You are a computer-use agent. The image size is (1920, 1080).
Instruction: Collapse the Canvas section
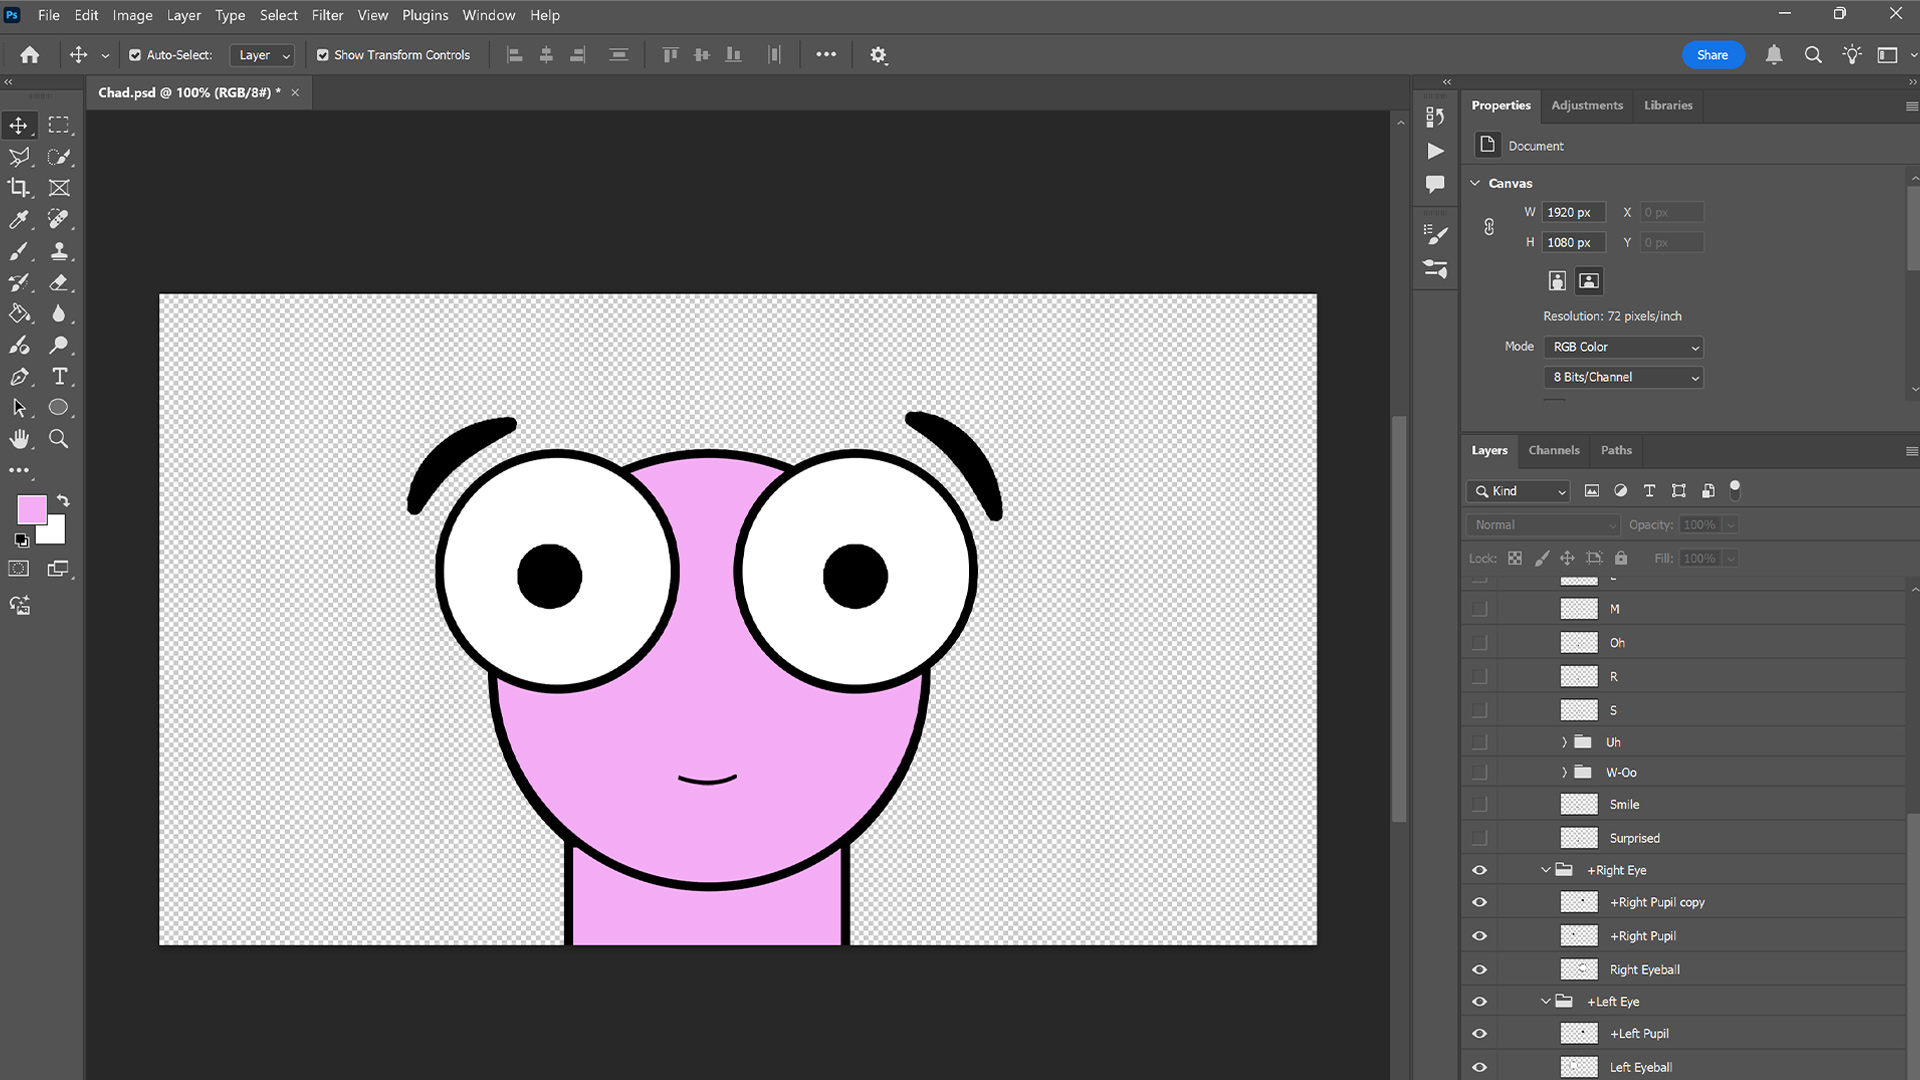[1475, 183]
